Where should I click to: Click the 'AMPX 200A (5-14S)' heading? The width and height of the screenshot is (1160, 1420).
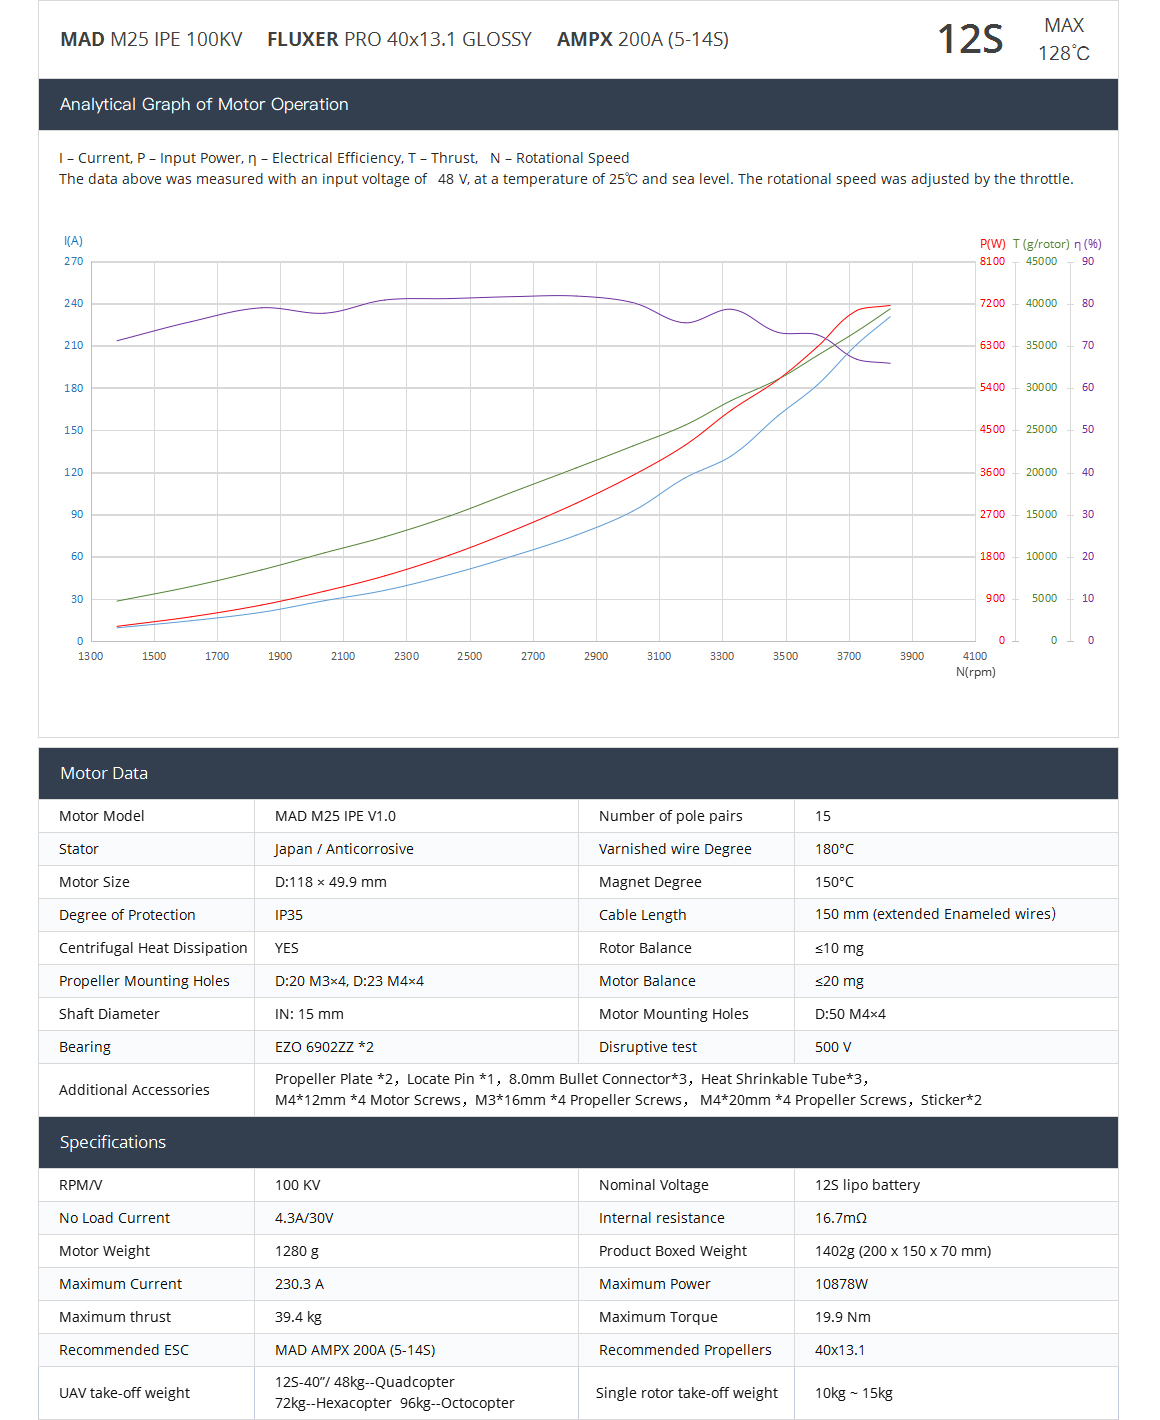tap(643, 40)
